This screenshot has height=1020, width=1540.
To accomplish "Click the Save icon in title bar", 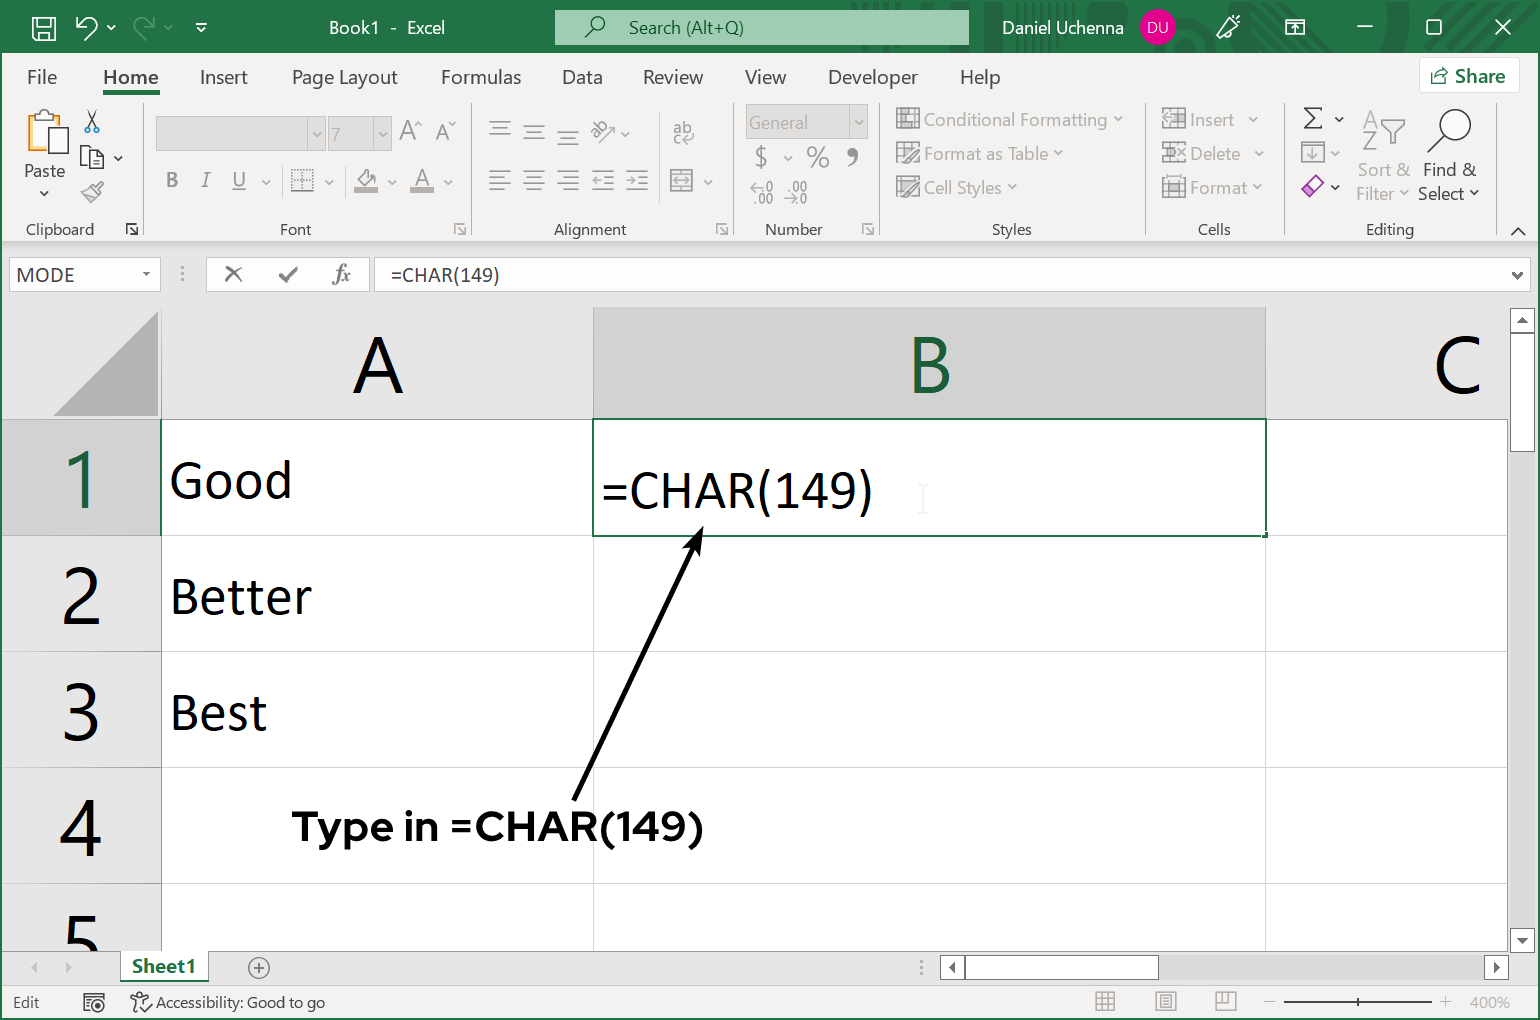I will point(44,28).
